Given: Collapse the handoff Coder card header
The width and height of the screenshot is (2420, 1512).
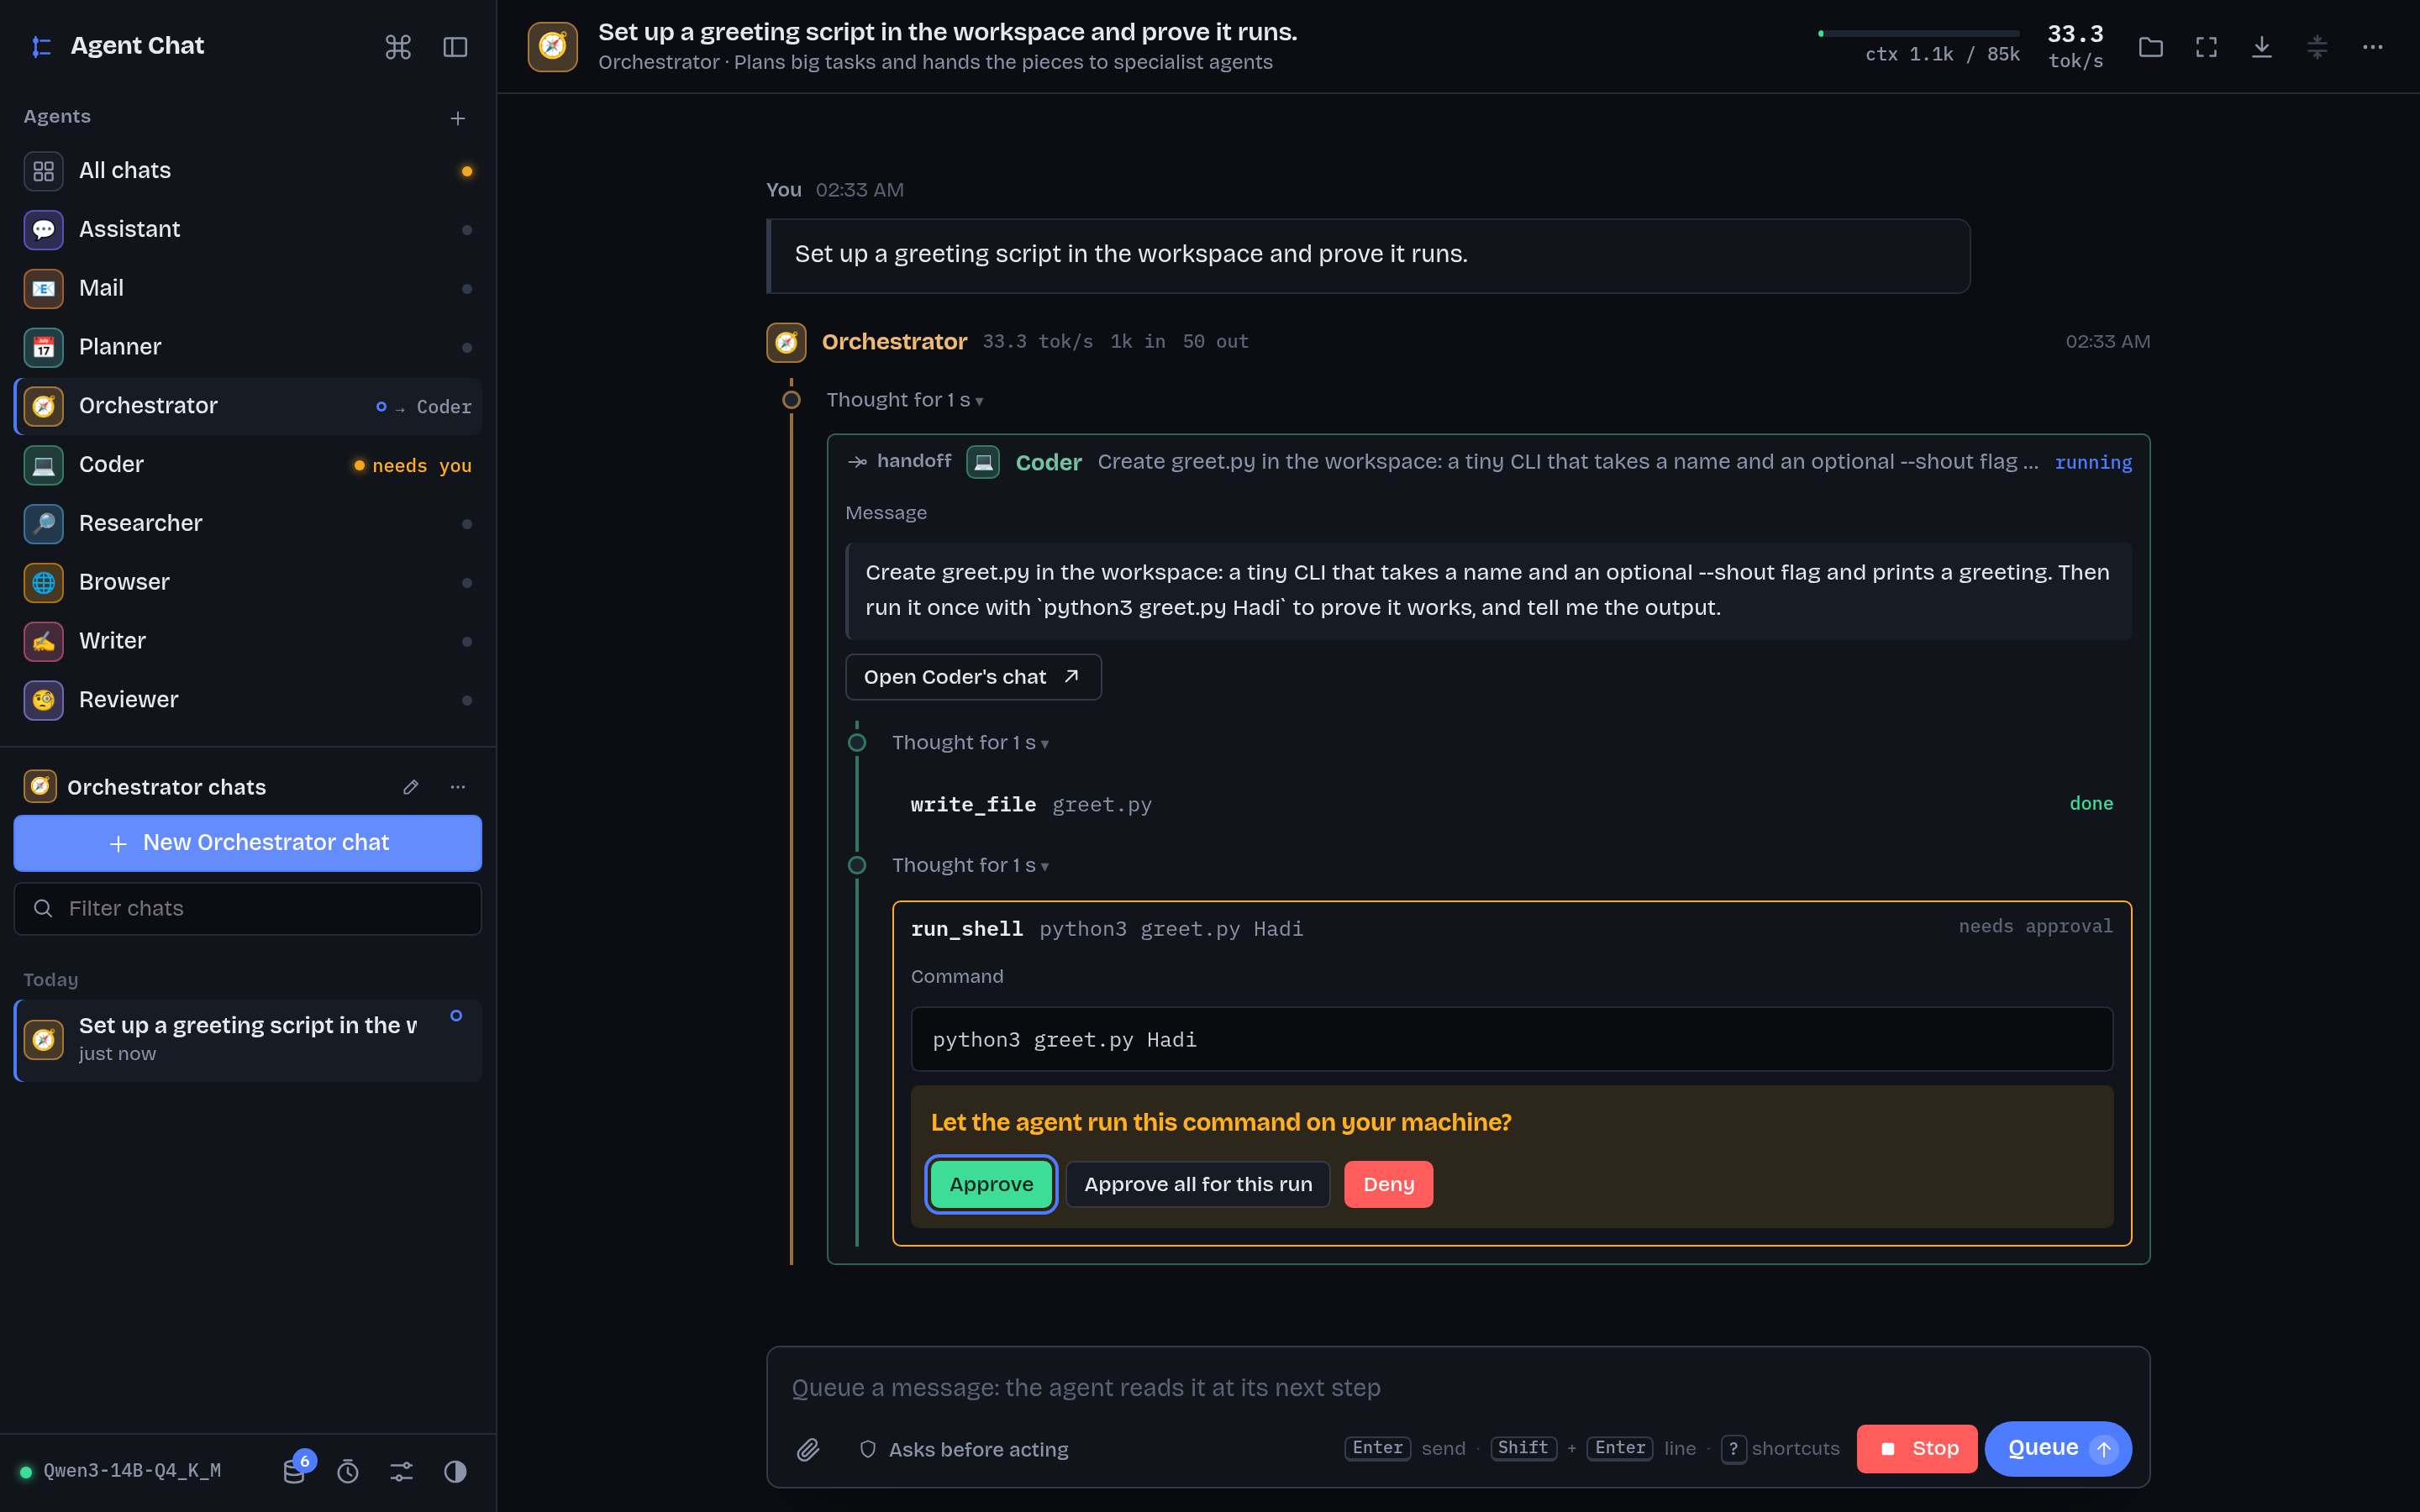Looking at the screenshot, I should pyautogui.click(x=1489, y=462).
